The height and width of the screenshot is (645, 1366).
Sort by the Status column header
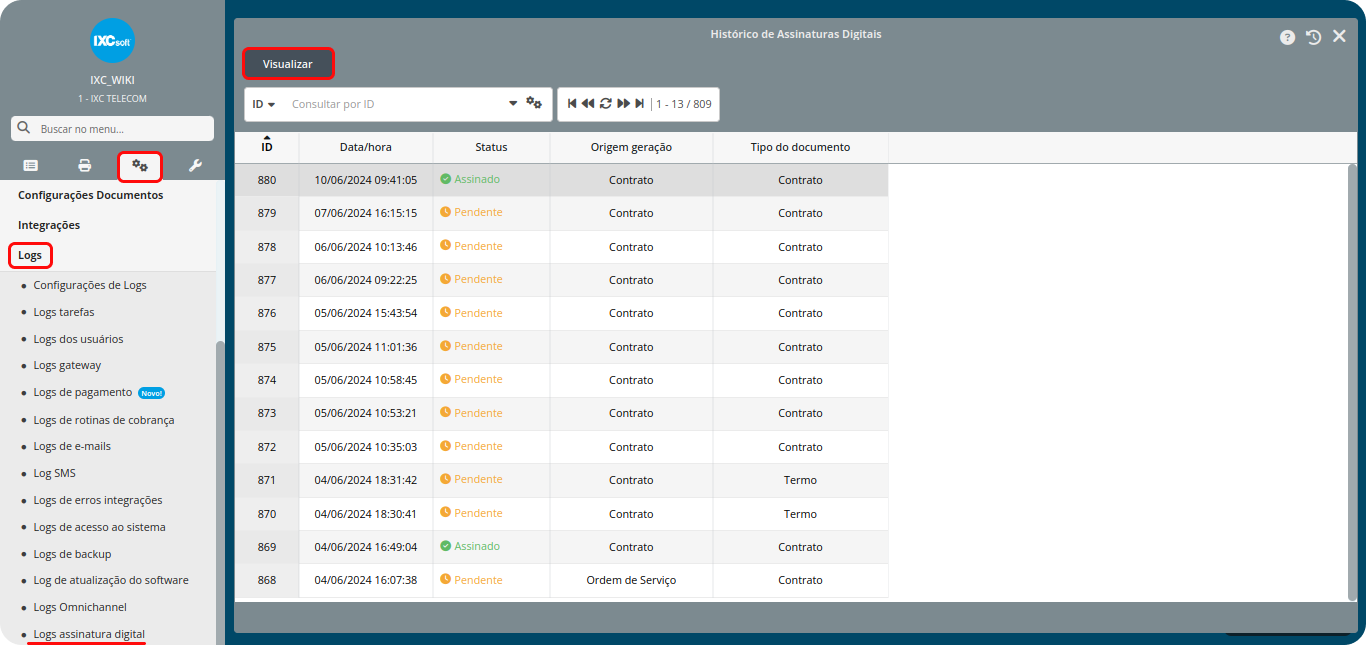pos(491,147)
